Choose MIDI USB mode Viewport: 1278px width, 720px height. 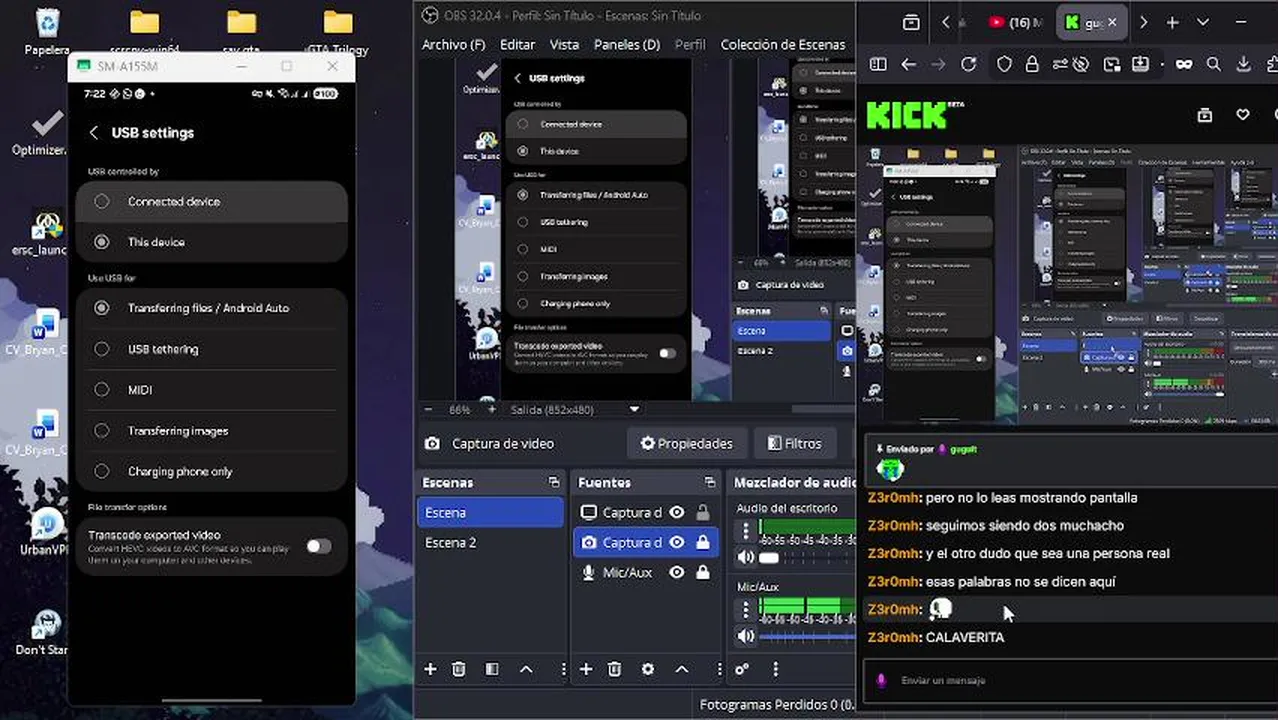[211, 390]
